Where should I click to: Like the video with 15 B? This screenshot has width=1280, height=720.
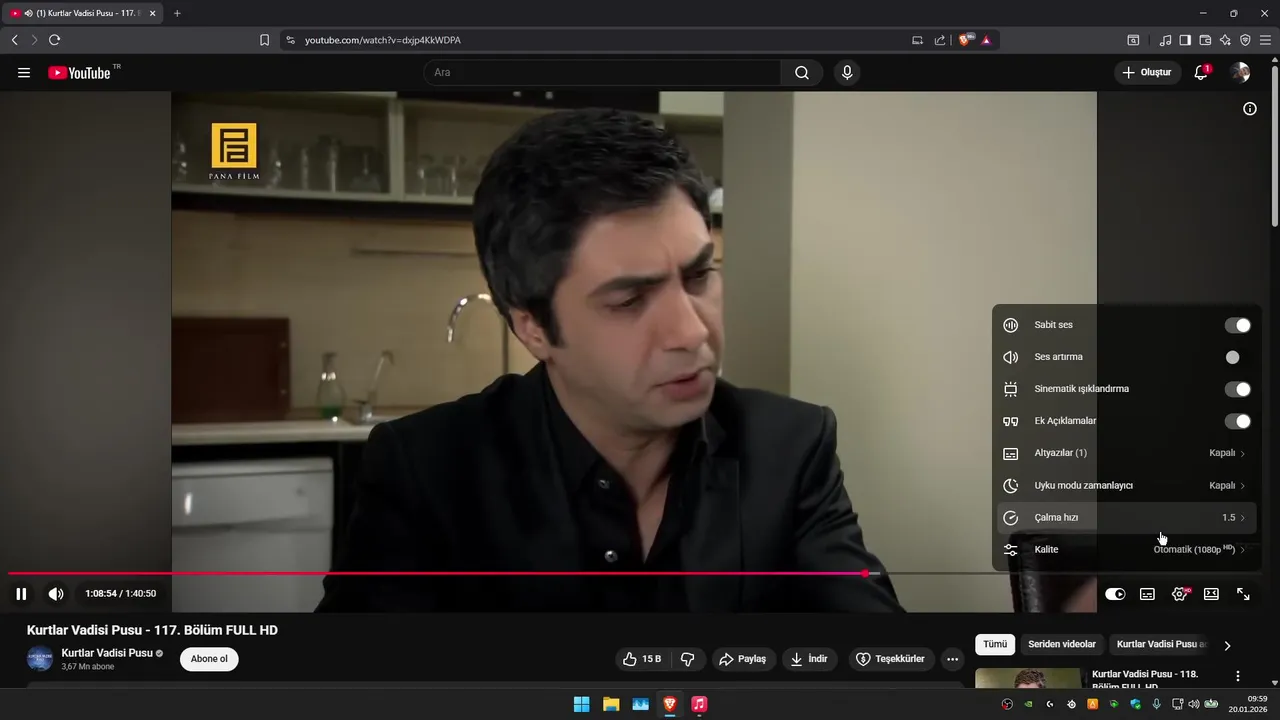pos(641,659)
